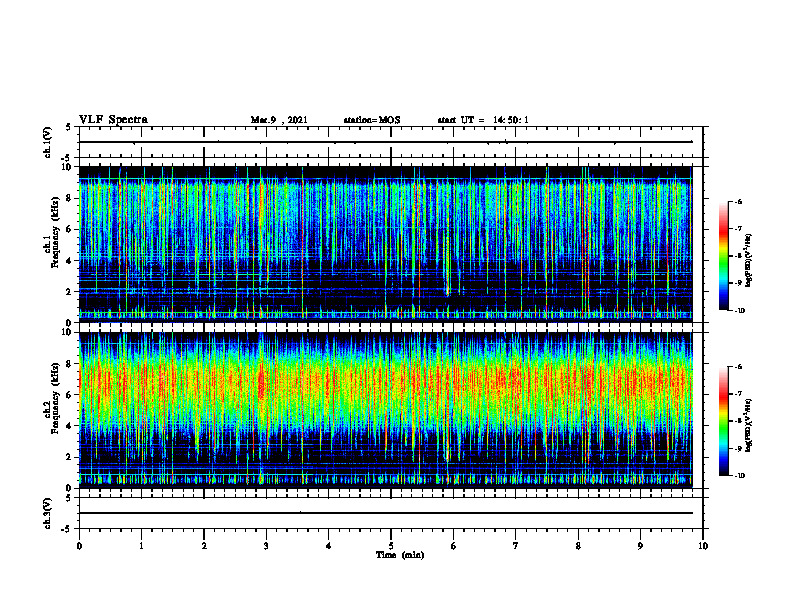Image resolution: width=792 pixels, height=612 pixels.
Task: Click the ch.2 frequency tick "2"
Action: pyautogui.click(x=70, y=457)
